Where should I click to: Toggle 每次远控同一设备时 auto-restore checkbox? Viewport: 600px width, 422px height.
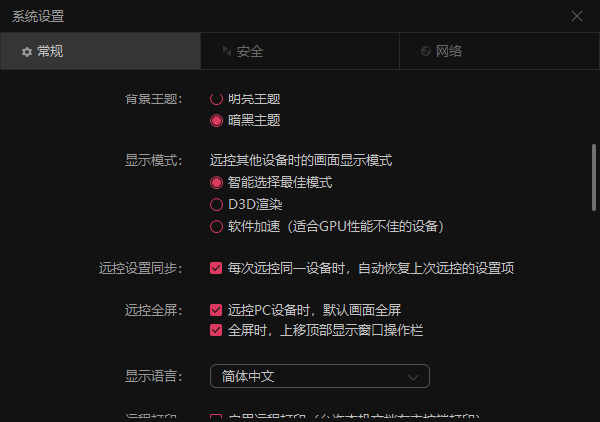216,268
